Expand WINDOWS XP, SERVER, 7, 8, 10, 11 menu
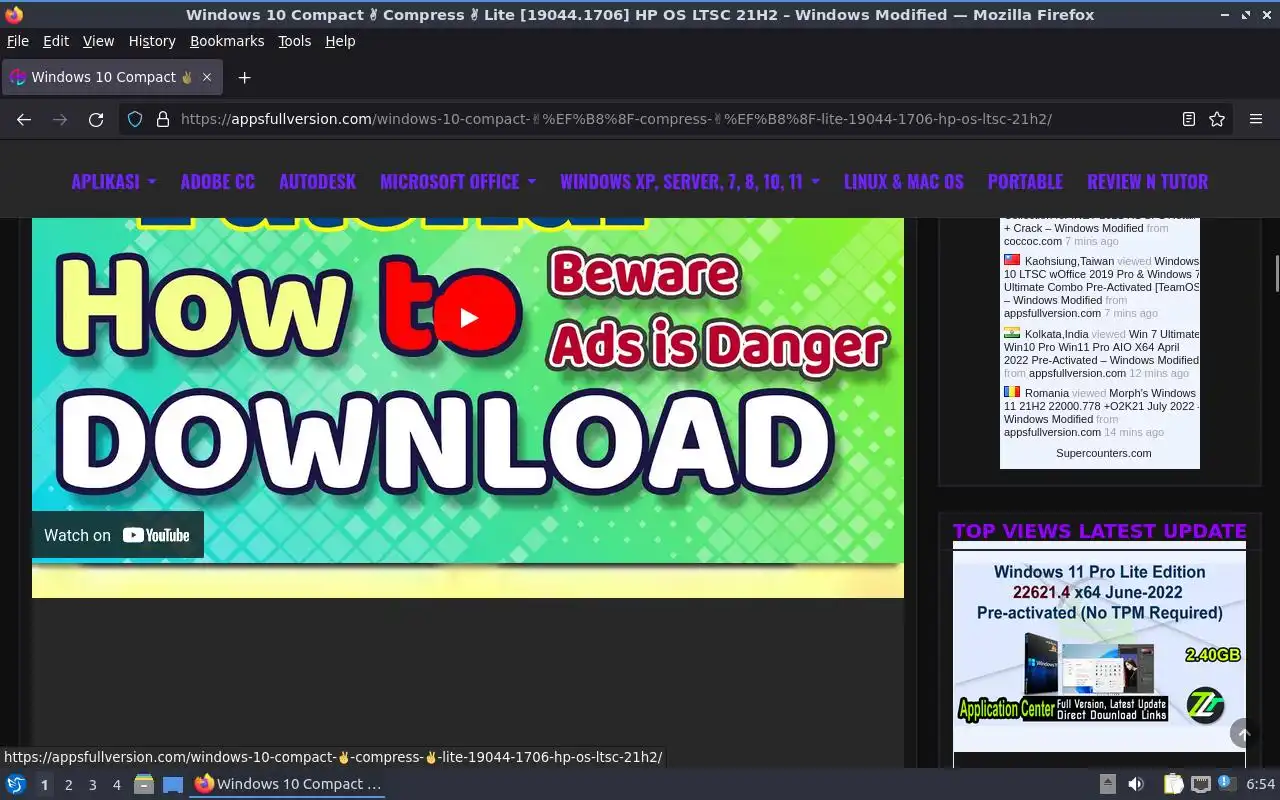The image size is (1280, 800). 690,181
